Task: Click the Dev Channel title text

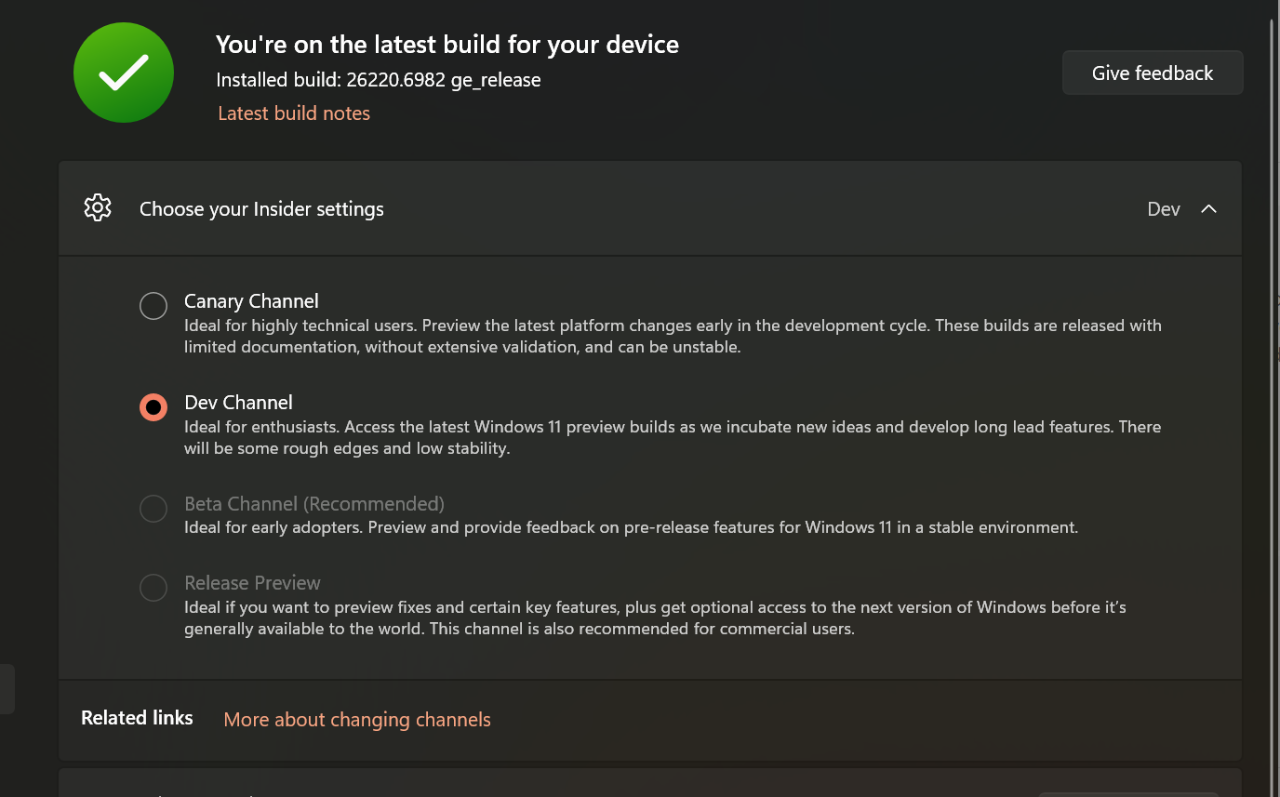Action: tap(238, 402)
